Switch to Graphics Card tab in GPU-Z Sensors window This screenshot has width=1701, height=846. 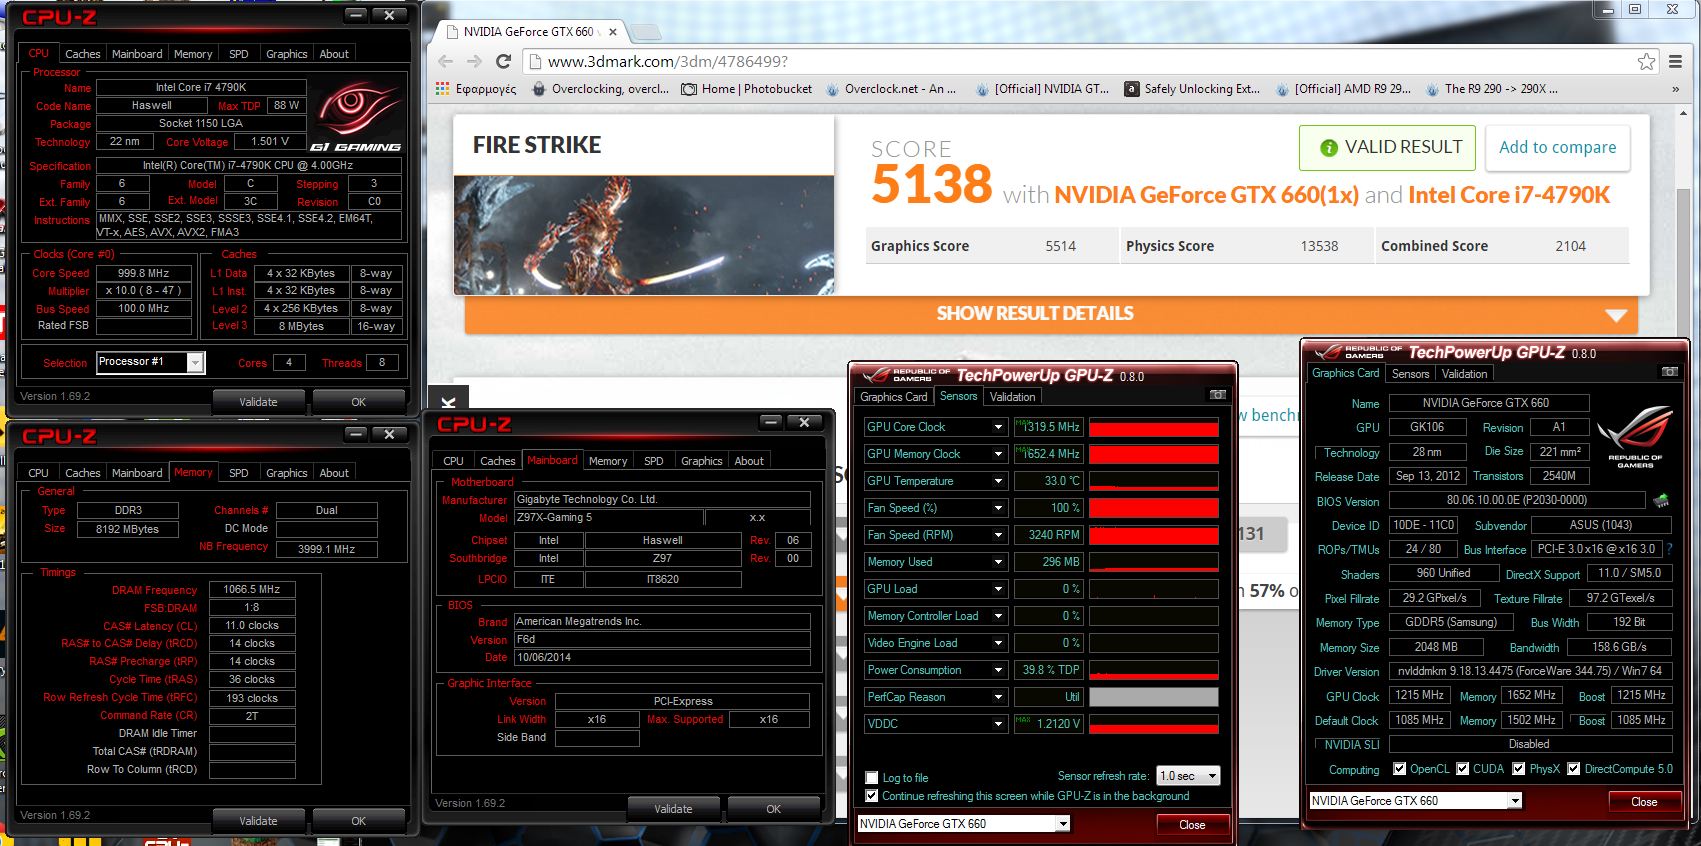[893, 397]
